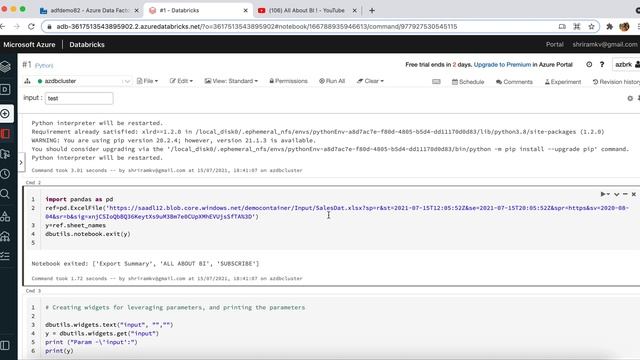Click the browser forward arrow

point(16,27)
